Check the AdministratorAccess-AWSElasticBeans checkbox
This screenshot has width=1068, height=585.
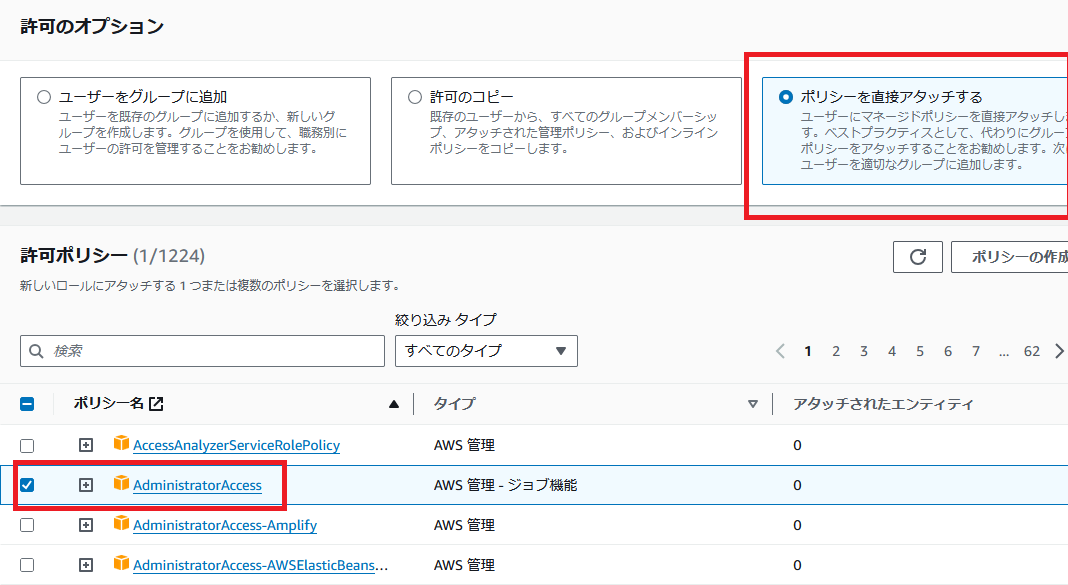coord(27,565)
